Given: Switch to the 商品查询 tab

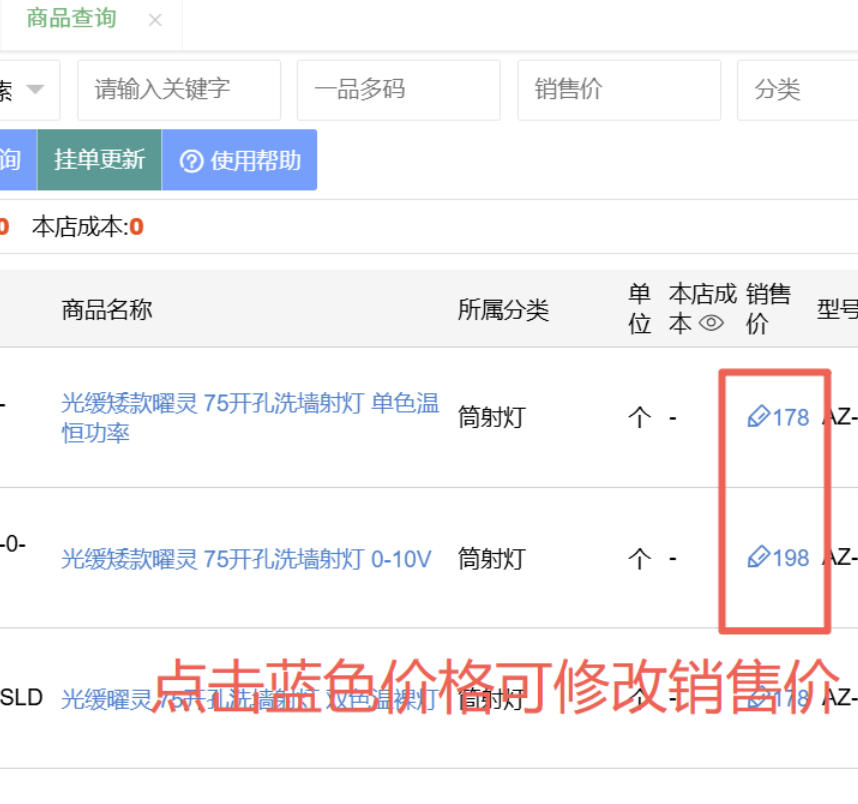Looking at the screenshot, I should tap(71, 19).
